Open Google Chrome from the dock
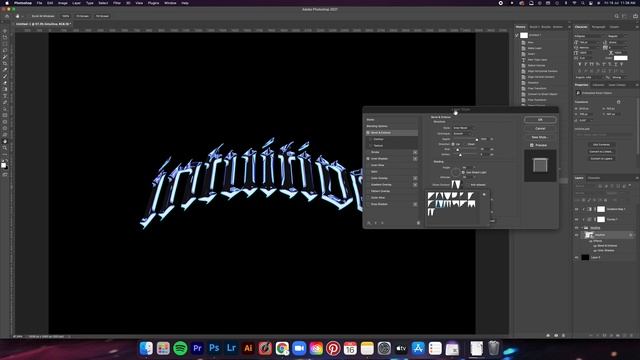The image size is (640, 360). (x=282, y=348)
